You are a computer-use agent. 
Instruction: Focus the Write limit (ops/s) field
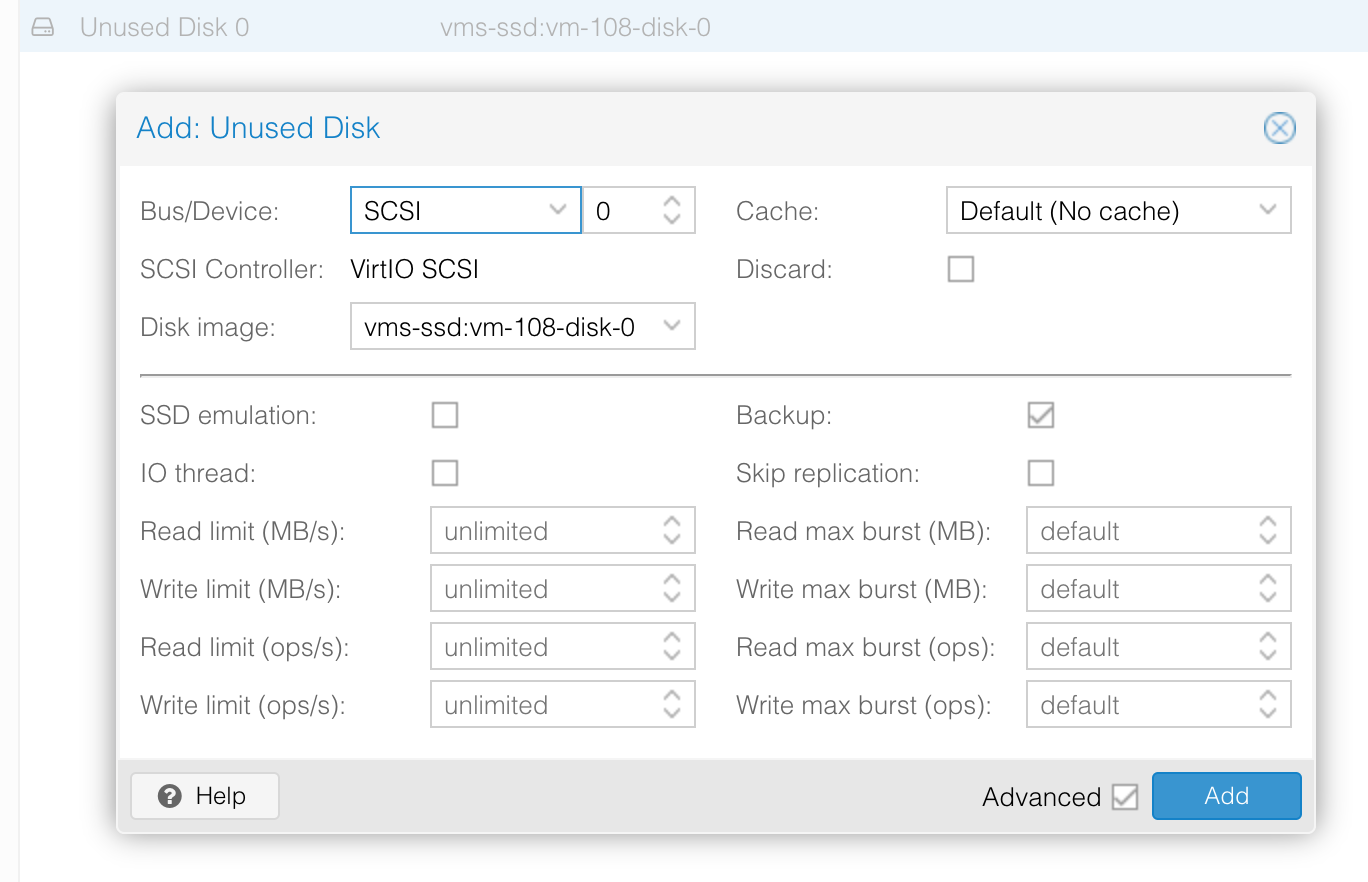tap(545, 705)
